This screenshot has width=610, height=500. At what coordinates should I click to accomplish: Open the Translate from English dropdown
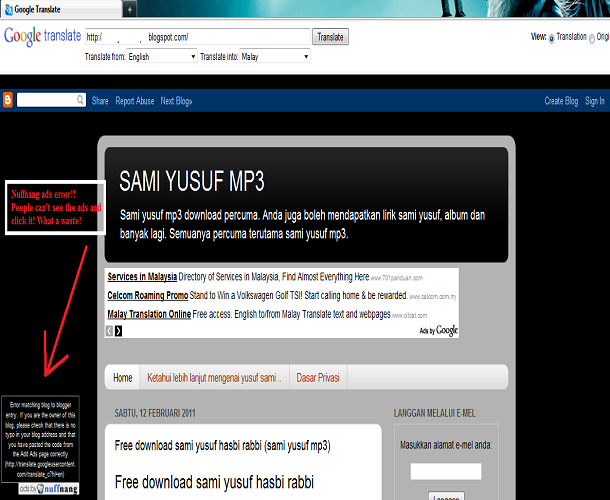click(x=162, y=56)
